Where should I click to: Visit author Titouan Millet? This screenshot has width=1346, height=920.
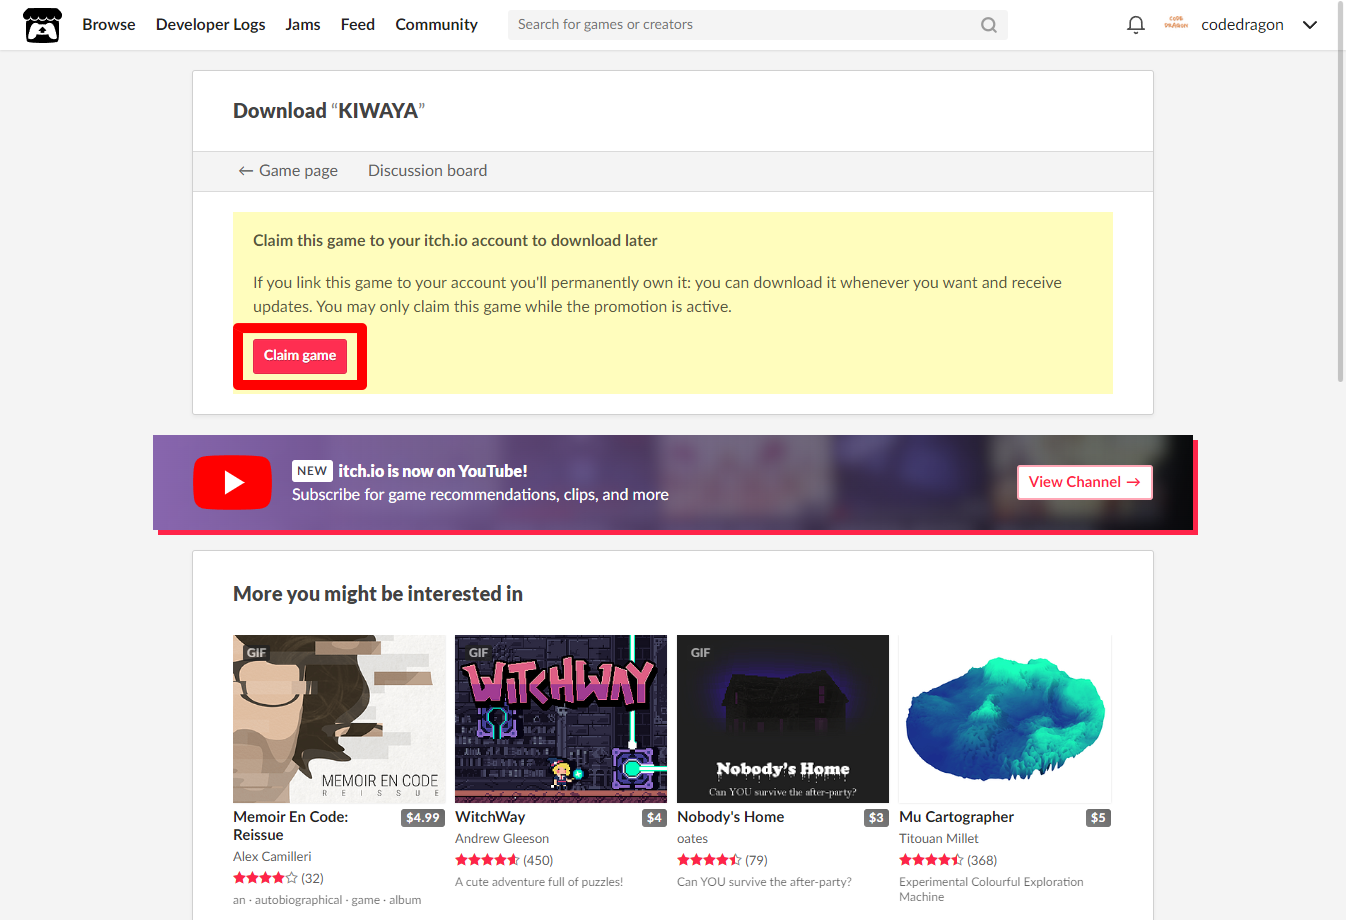point(939,839)
